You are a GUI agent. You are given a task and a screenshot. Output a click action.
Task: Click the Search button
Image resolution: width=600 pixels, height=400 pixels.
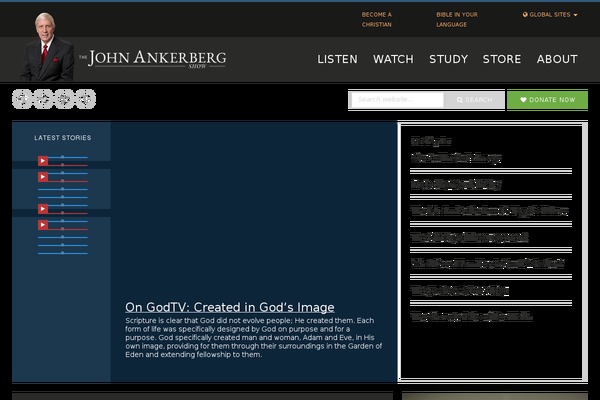(x=474, y=100)
